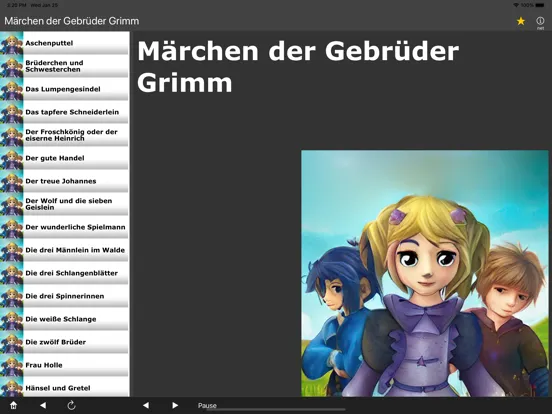
Task: Open Die drei Spinnerinnen
Action: click(x=65, y=296)
